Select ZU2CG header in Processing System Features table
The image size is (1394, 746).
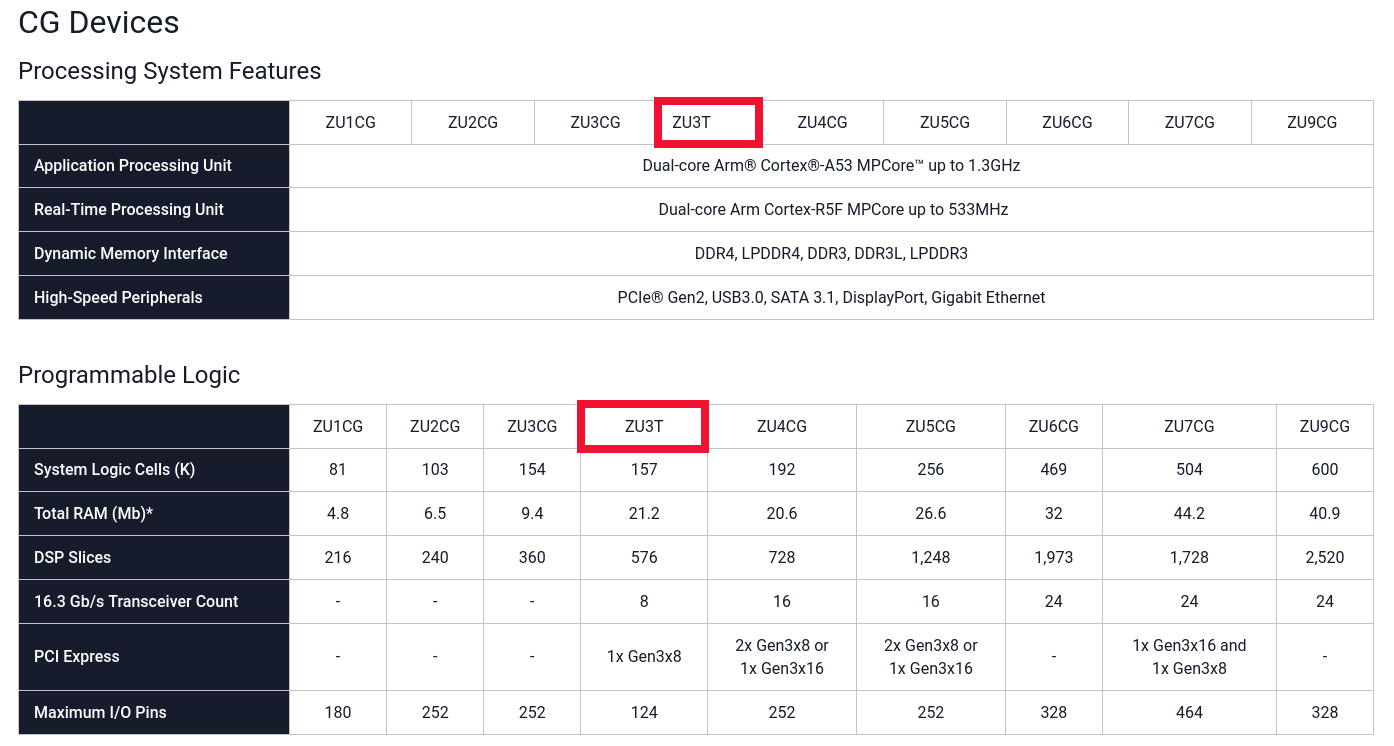[473, 122]
